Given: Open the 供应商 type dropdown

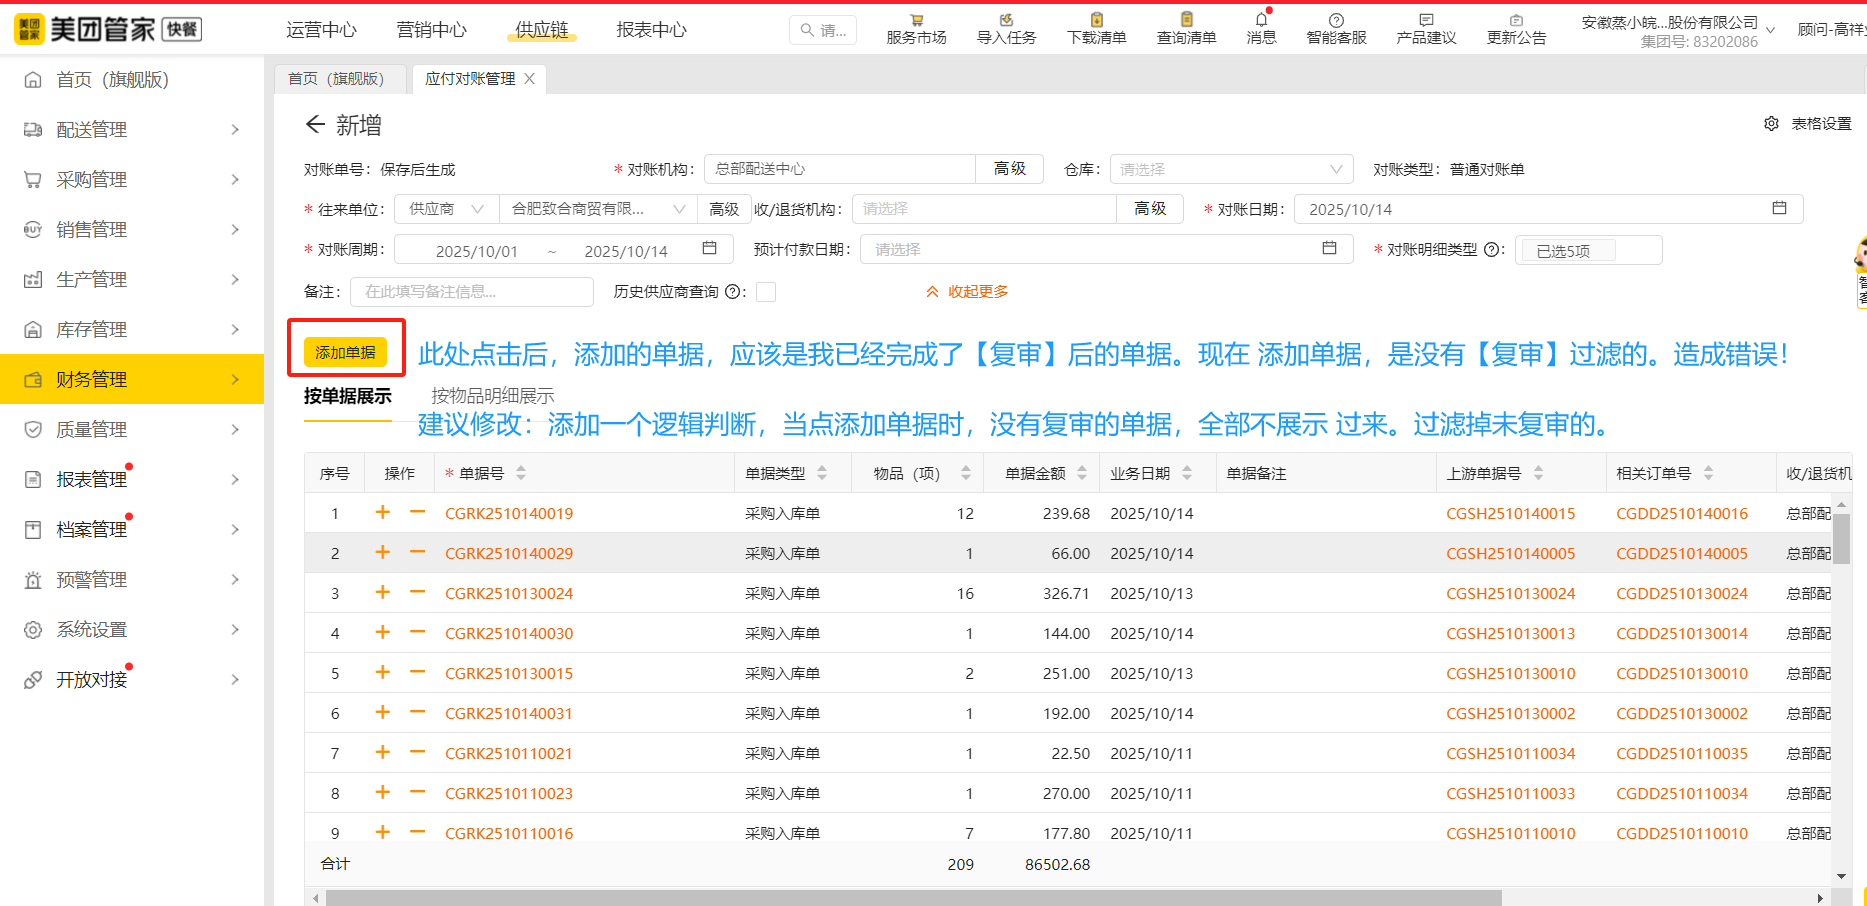Looking at the screenshot, I should pos(446,209).
